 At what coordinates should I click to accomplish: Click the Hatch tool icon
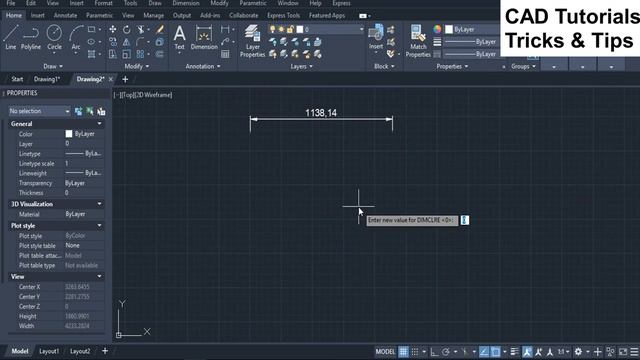[91, 54]
